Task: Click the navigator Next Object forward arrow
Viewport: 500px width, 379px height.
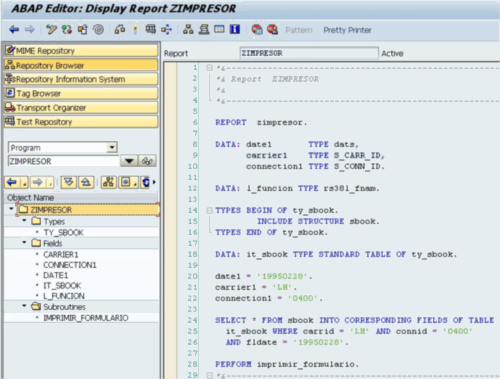Action: pyautogui.click(x=38, y=182)
